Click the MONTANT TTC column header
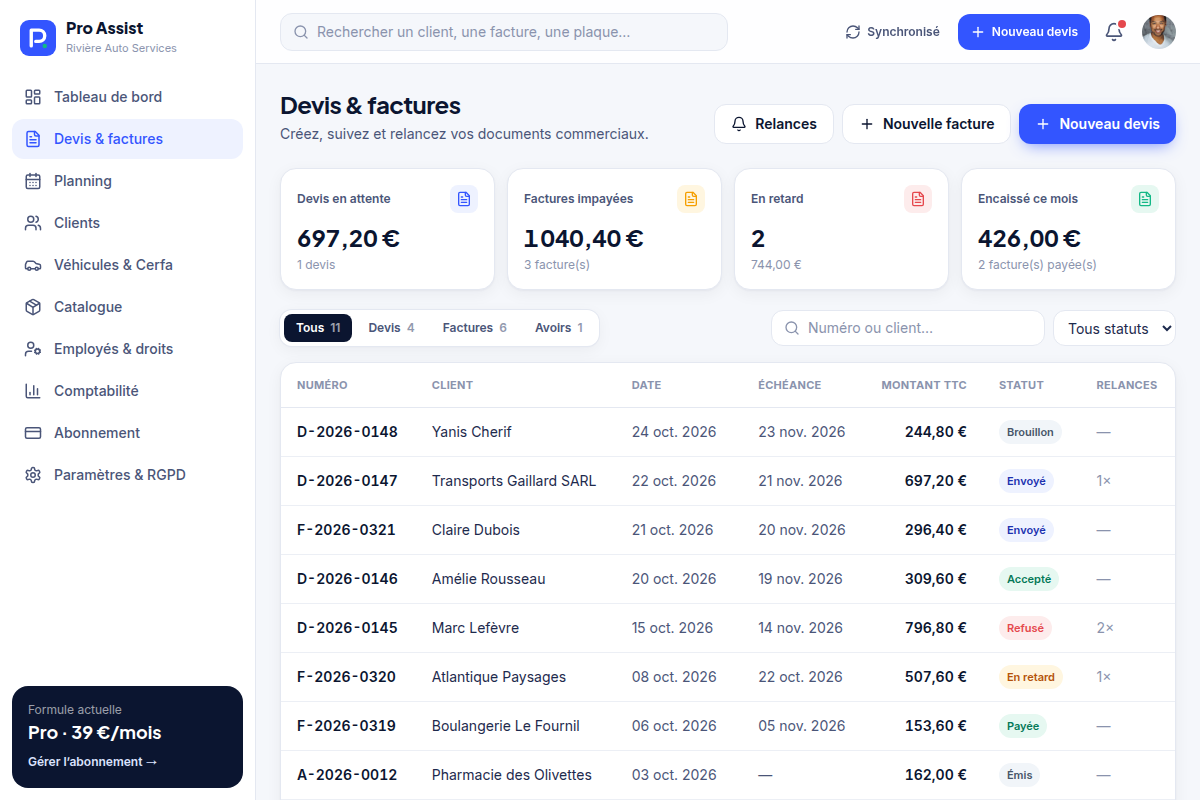The image size is (1200, 800). 924,385
